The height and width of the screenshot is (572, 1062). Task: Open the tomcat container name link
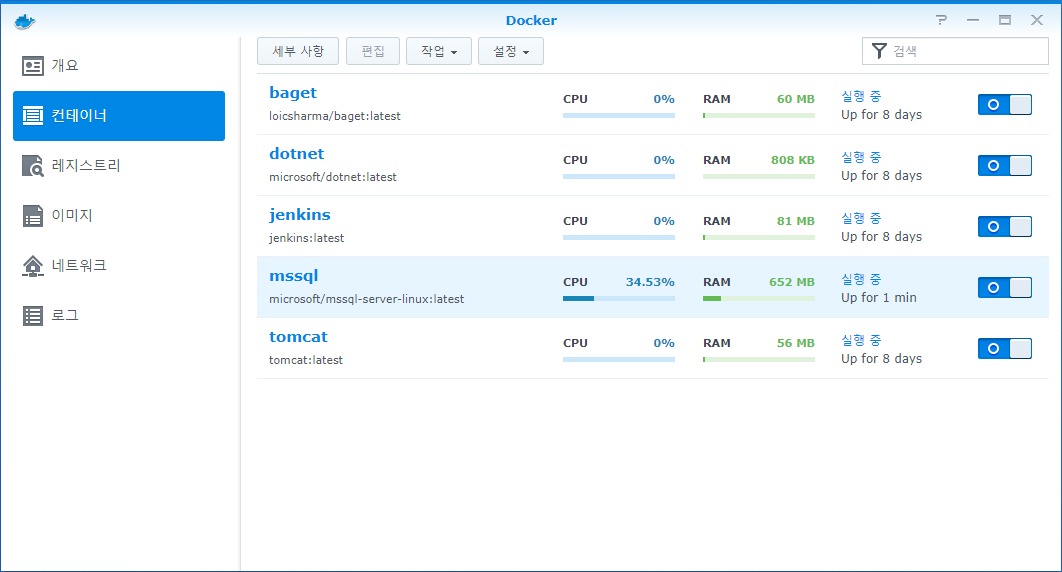pos(298,337)
